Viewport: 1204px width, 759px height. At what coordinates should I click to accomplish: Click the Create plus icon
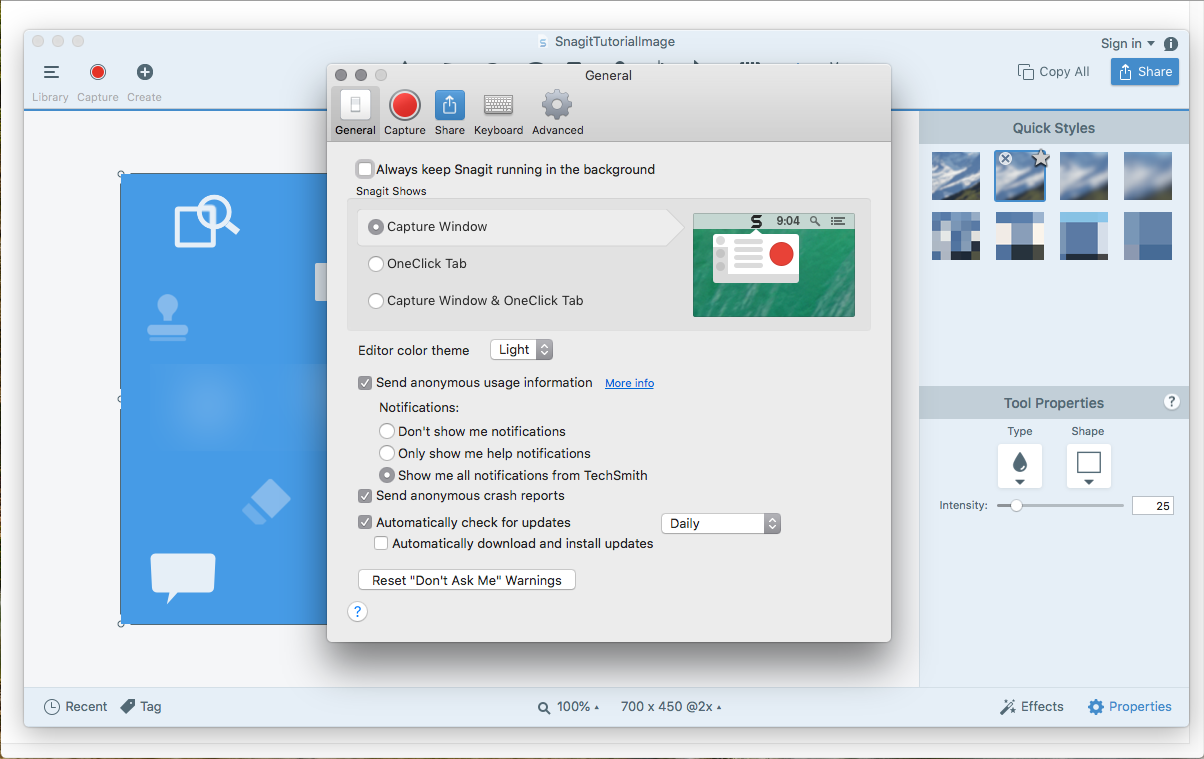144,73
